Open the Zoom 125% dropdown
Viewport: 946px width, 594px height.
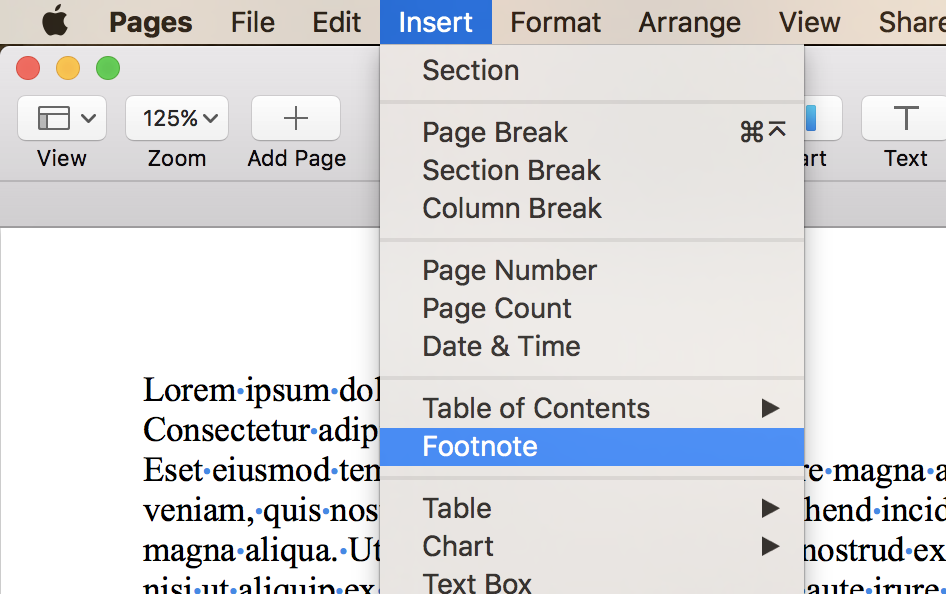coord(177,119)
